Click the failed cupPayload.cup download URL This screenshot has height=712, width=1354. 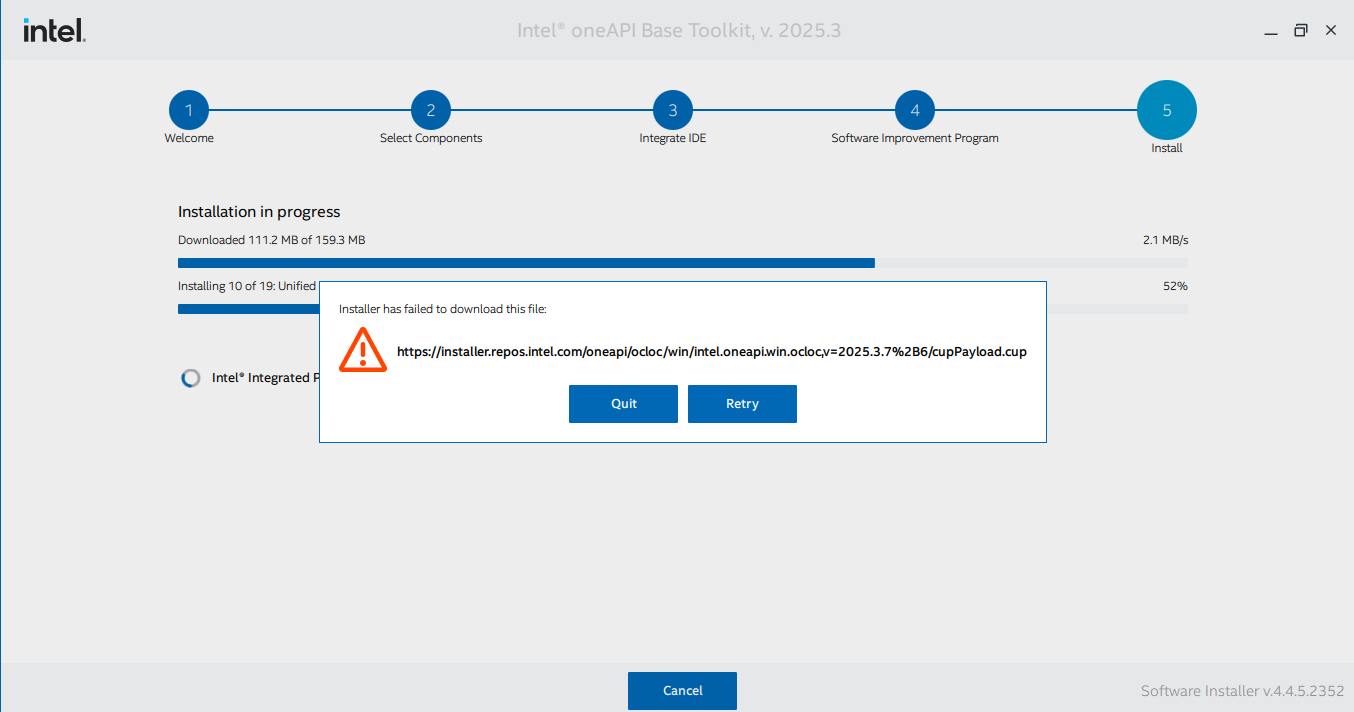pos(711,352)
